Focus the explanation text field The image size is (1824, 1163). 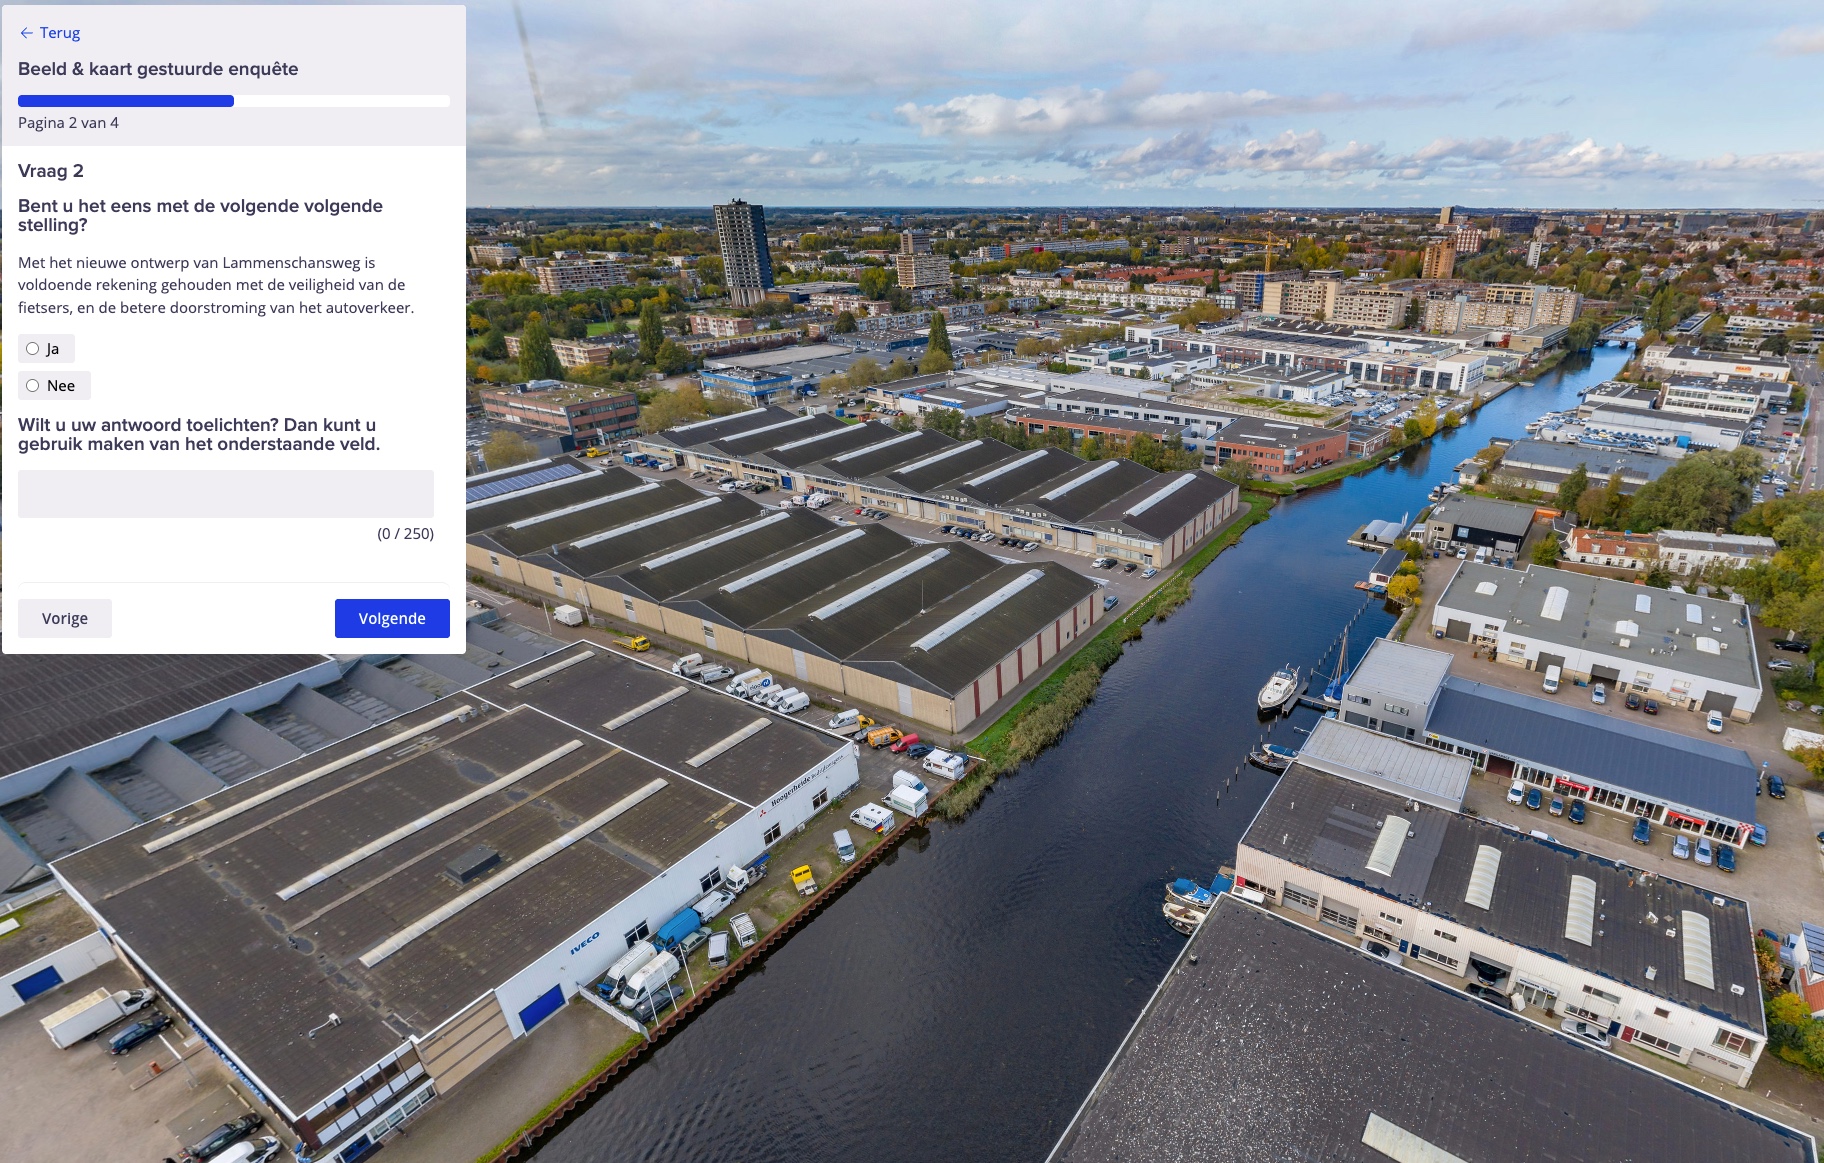click(x=226, y=494)
